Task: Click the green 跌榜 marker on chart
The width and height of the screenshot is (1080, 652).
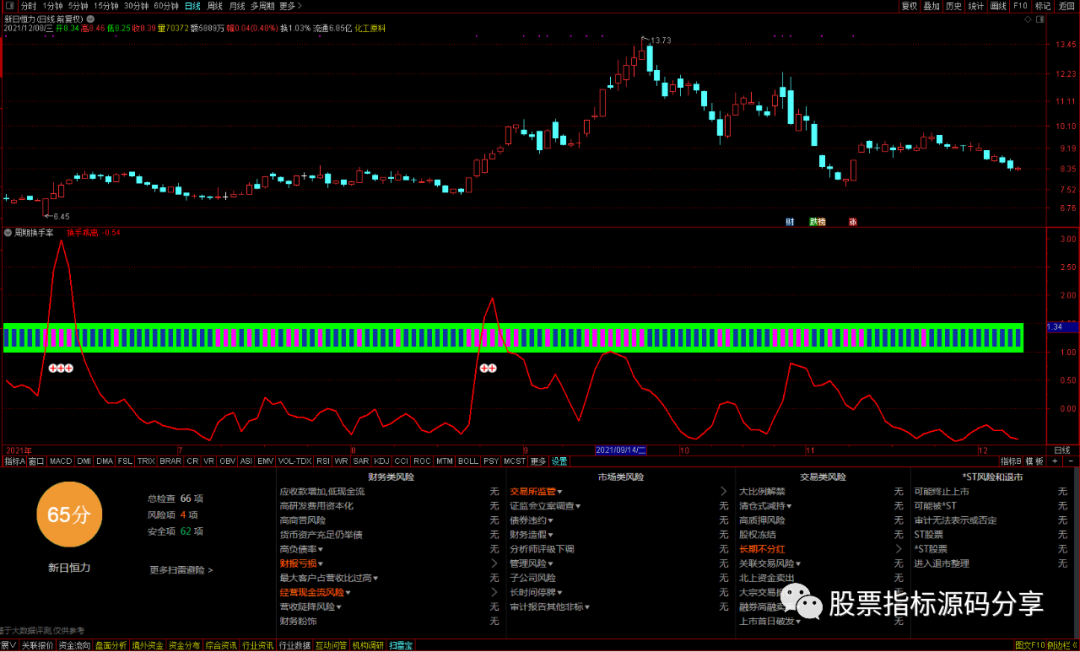Action: point(818,222)
